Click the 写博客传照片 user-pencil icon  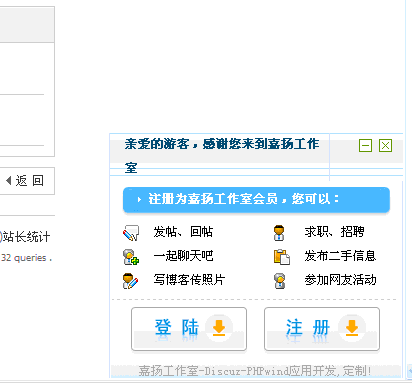131,281
